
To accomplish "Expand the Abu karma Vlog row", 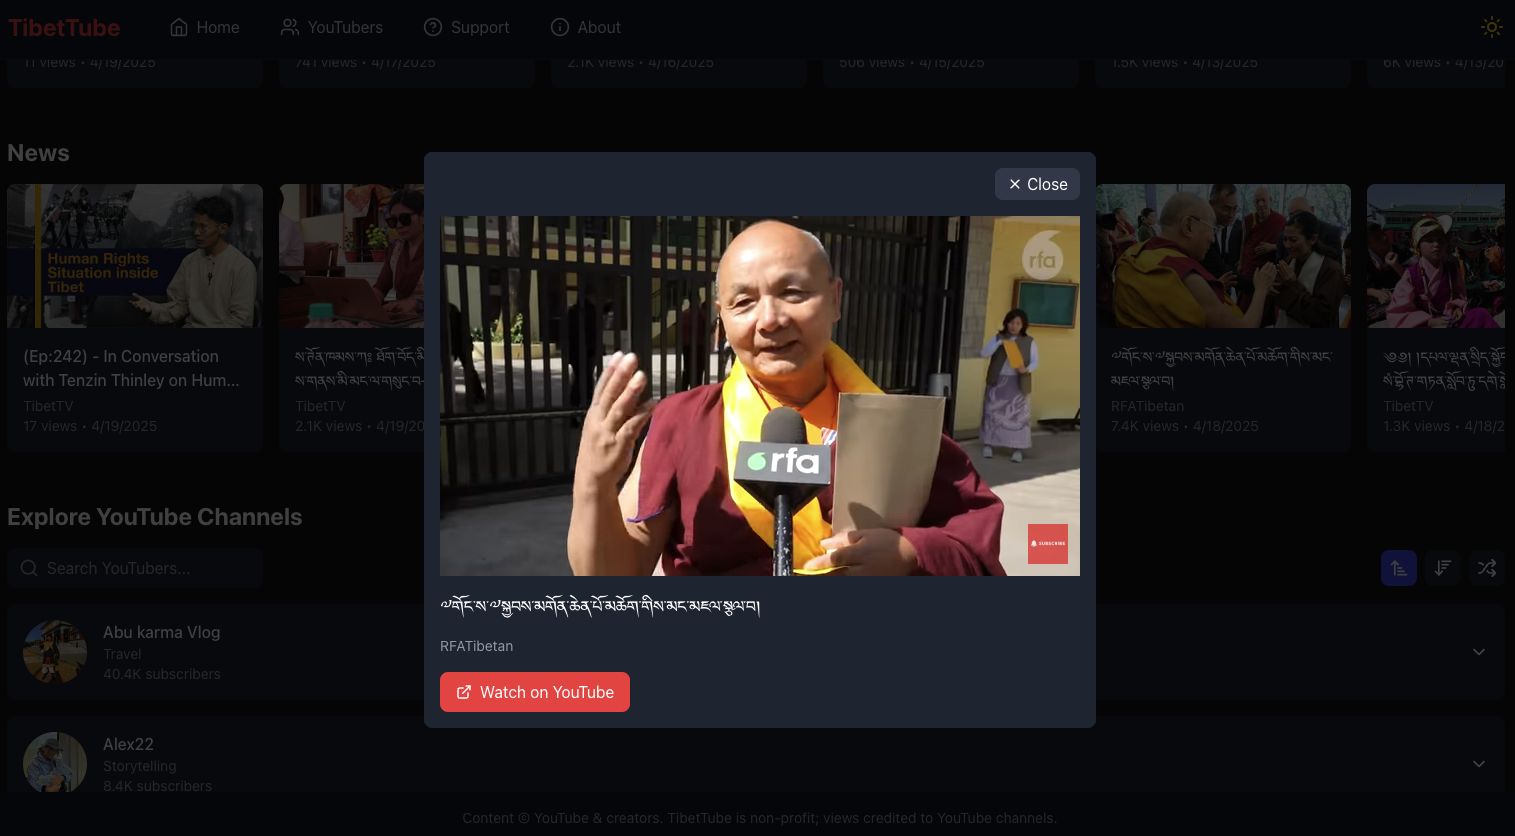I will 1479,652.
